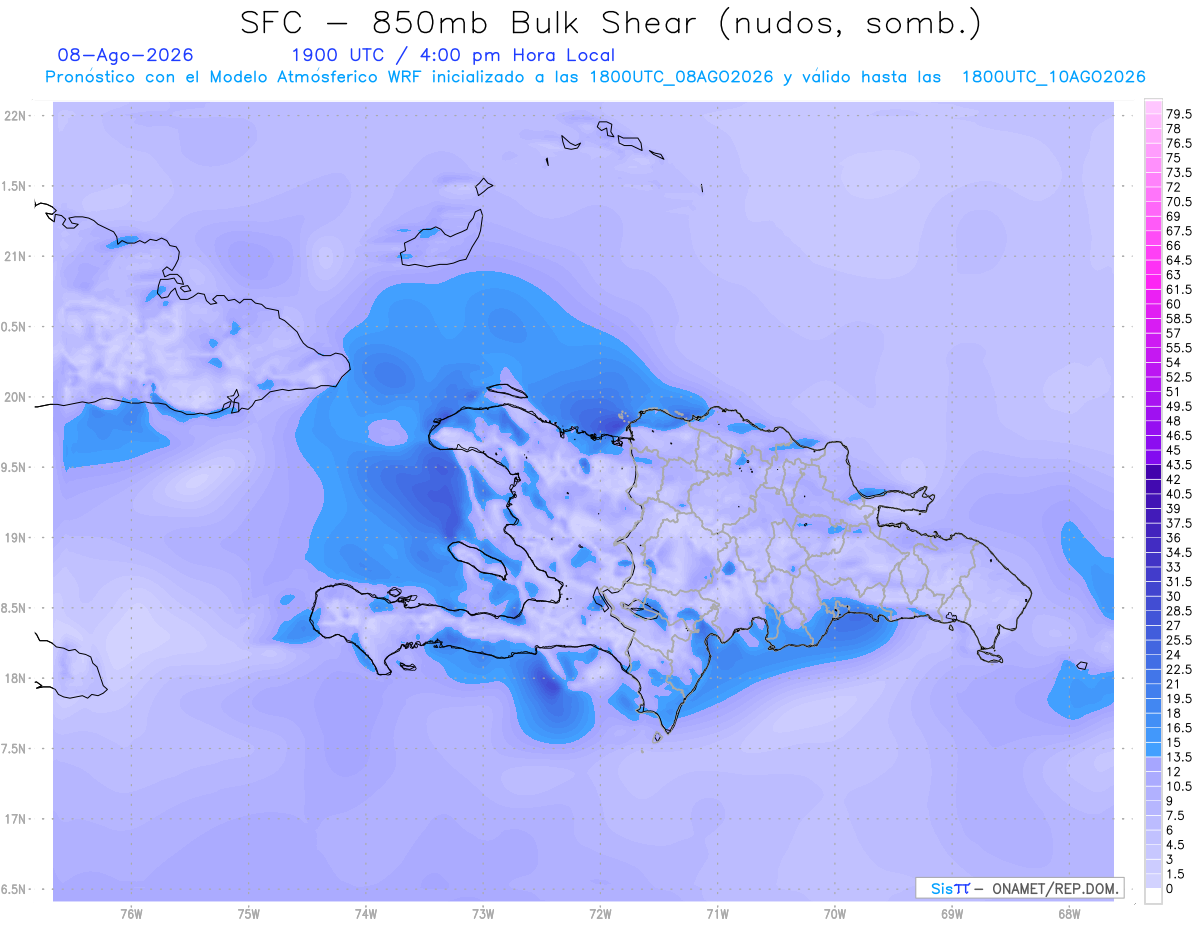Image resolution: width=1200 pixels, height=927 pixels.
Task: Click the colorbar value "34.5"
Action: coord(1179,551)
